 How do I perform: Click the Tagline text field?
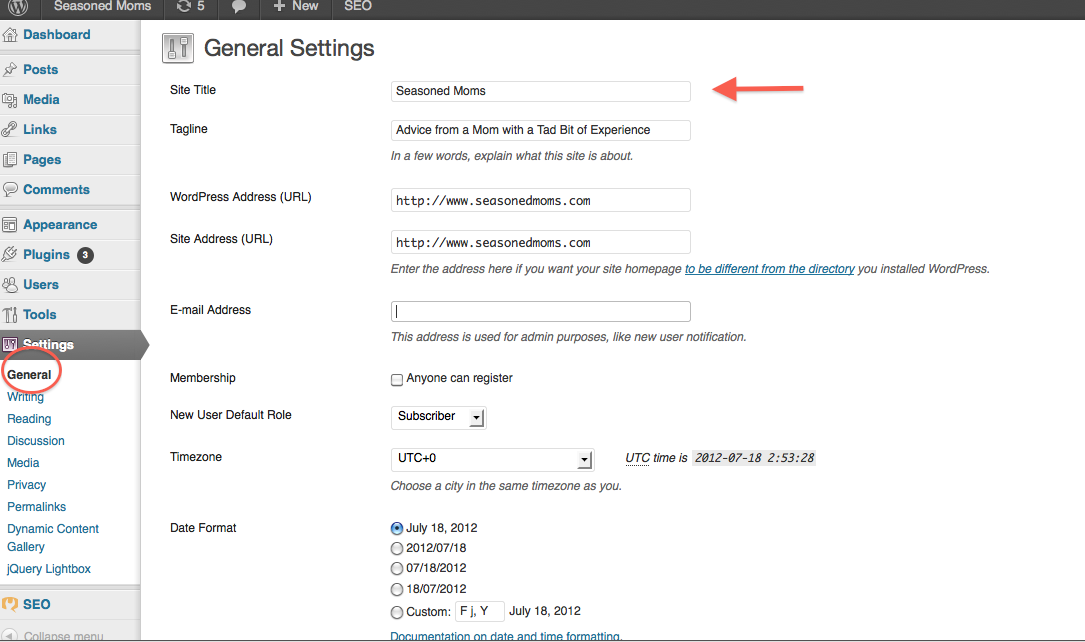[x=540, y=130]
